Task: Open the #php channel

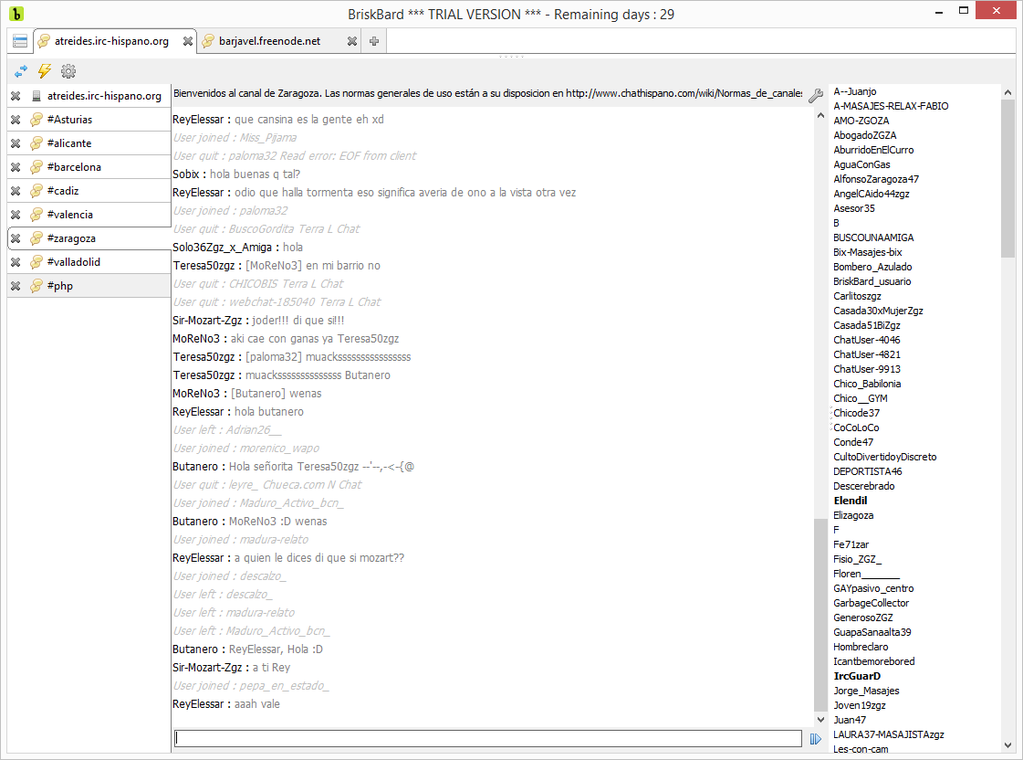Action: coord(59,286)
